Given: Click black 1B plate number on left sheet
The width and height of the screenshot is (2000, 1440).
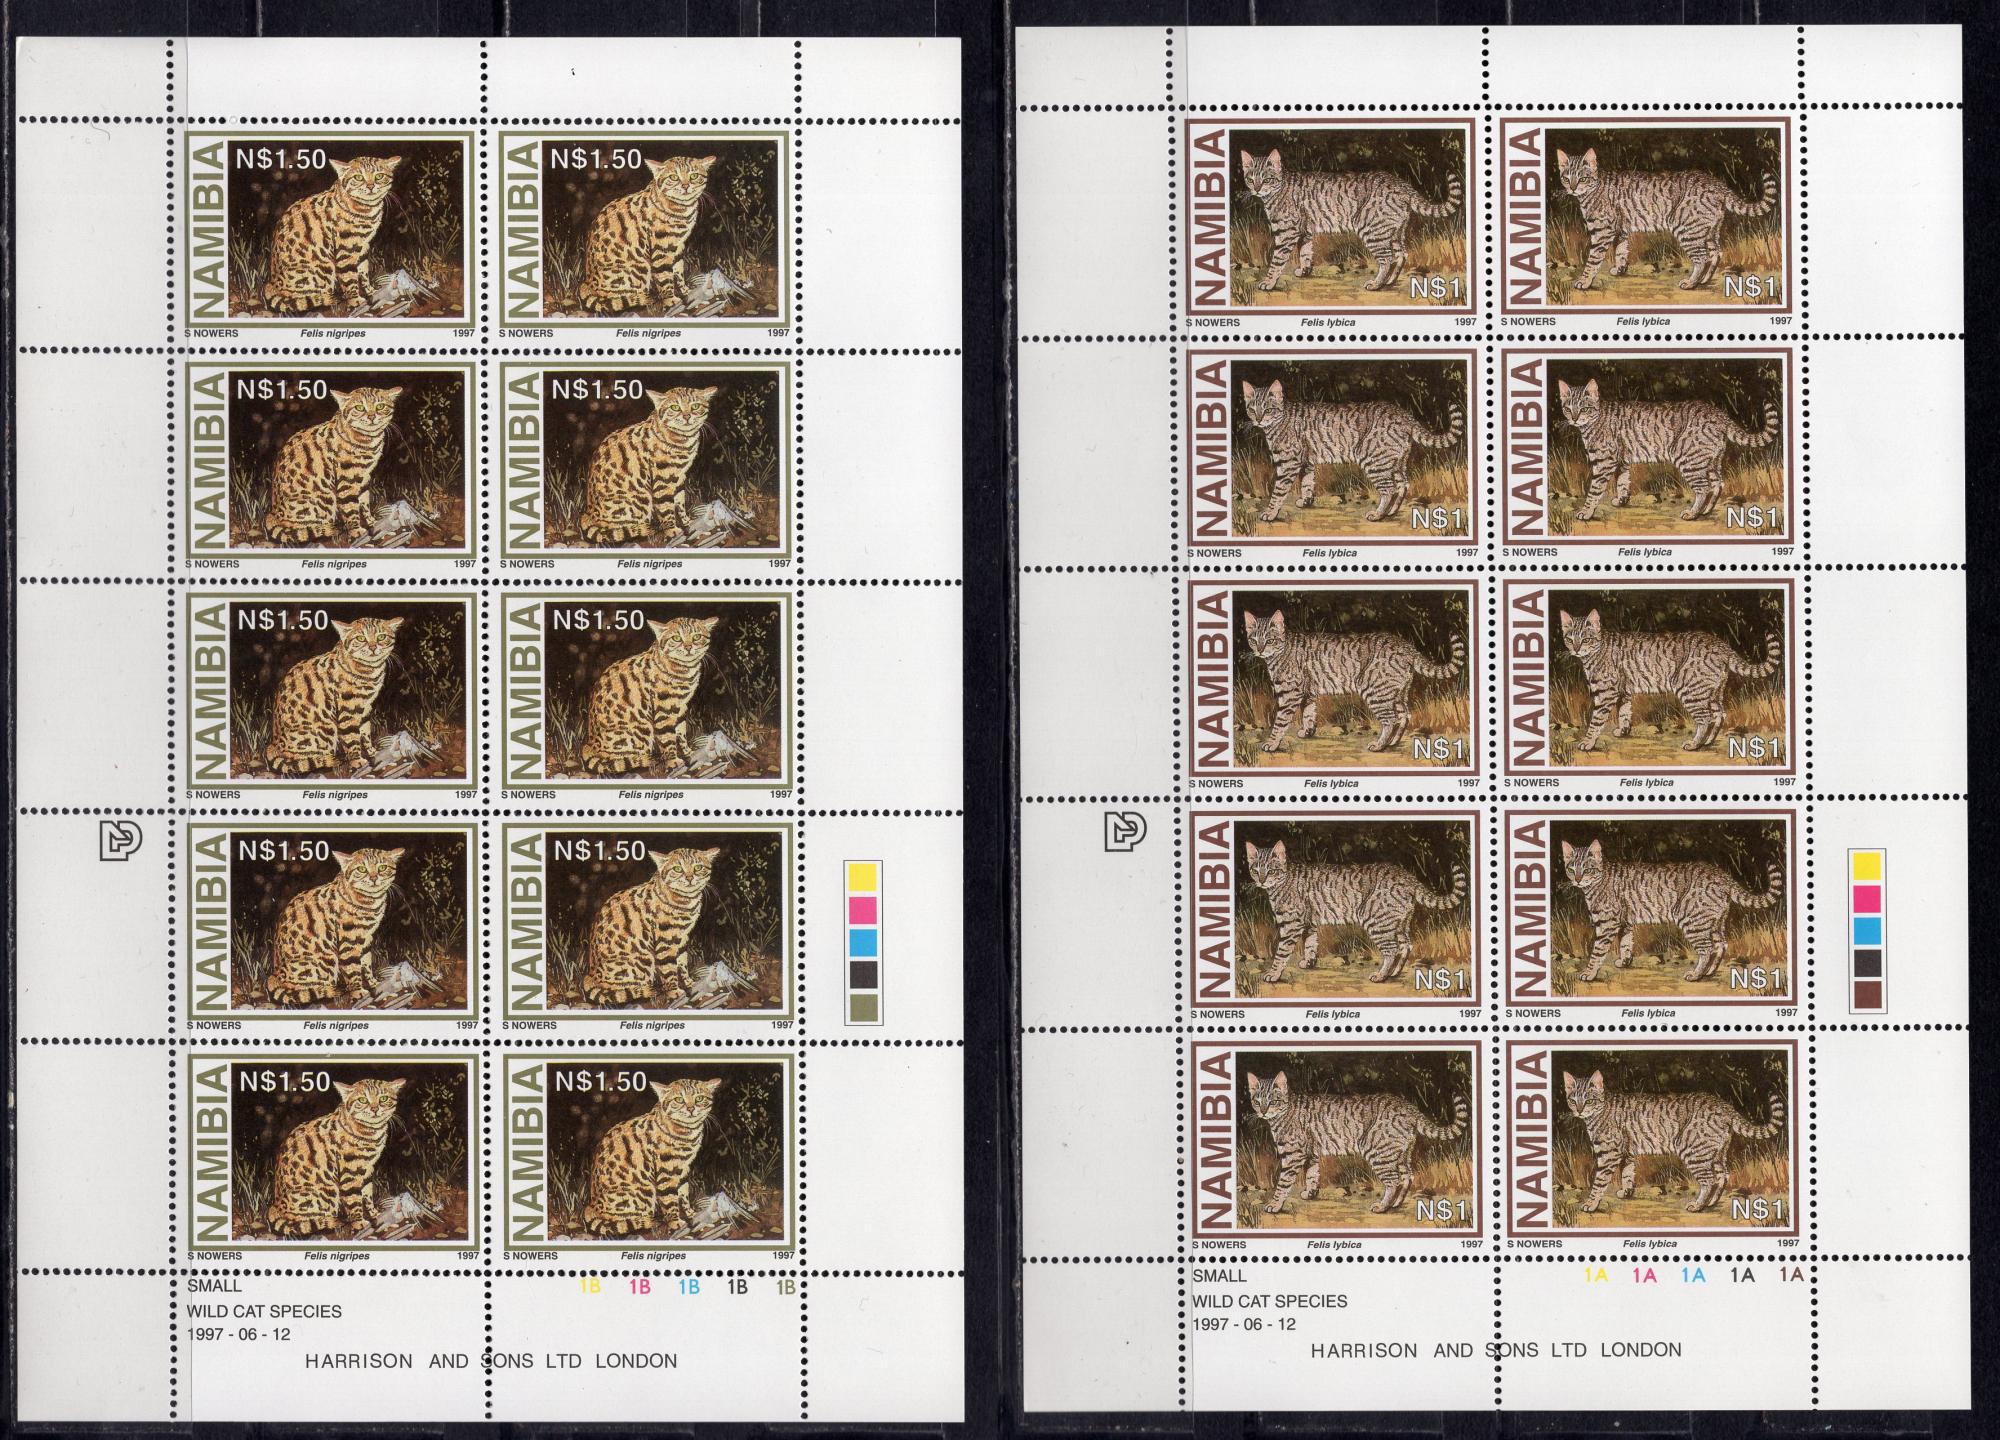Looking at the screenshot, I should click(x=737, y=1287).
